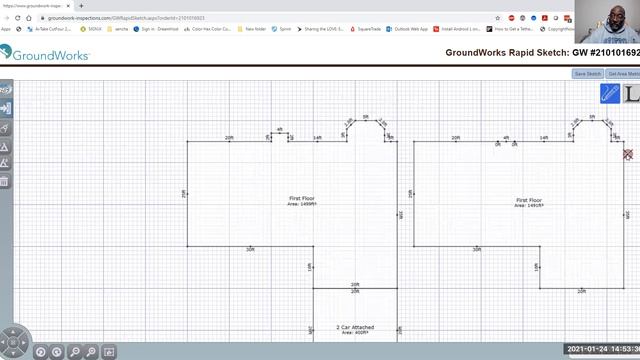Click the first zoom magnifier icon
Image resolution: width=640 pixels, height=360 pixels.
click(75, 351)
